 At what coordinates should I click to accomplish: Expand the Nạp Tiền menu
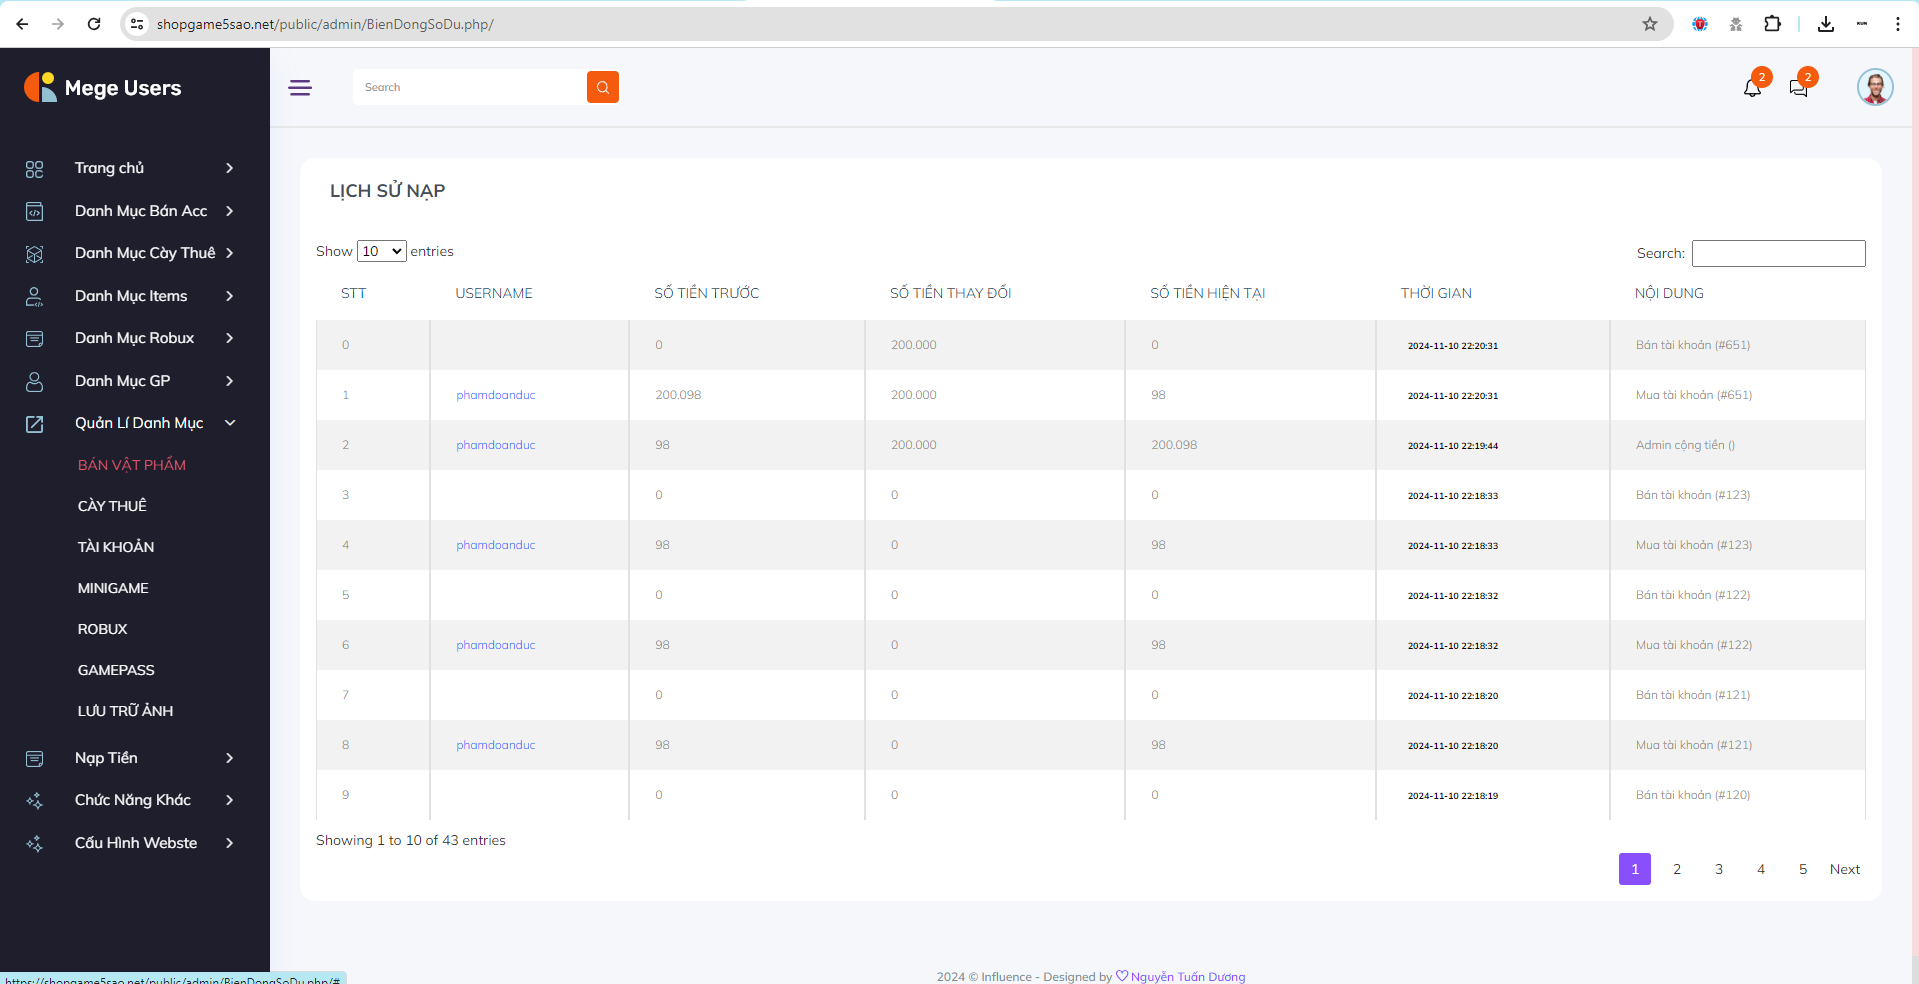click(106, 758)
